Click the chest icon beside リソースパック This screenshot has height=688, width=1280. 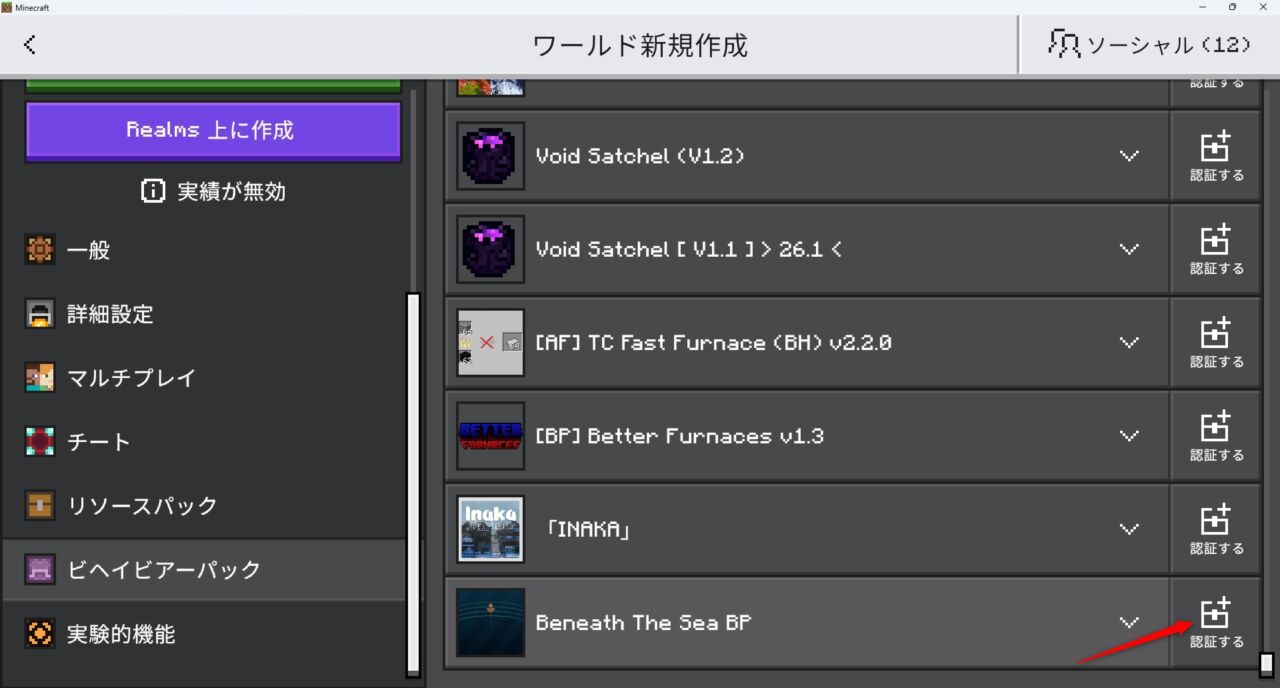(40, 506)
